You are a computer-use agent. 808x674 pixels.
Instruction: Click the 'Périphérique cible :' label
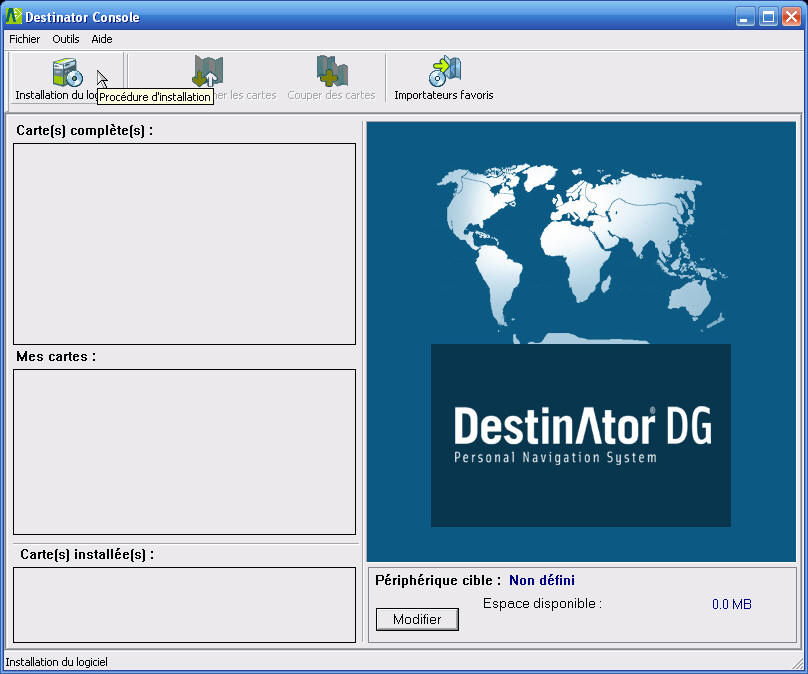click(438, 580)
